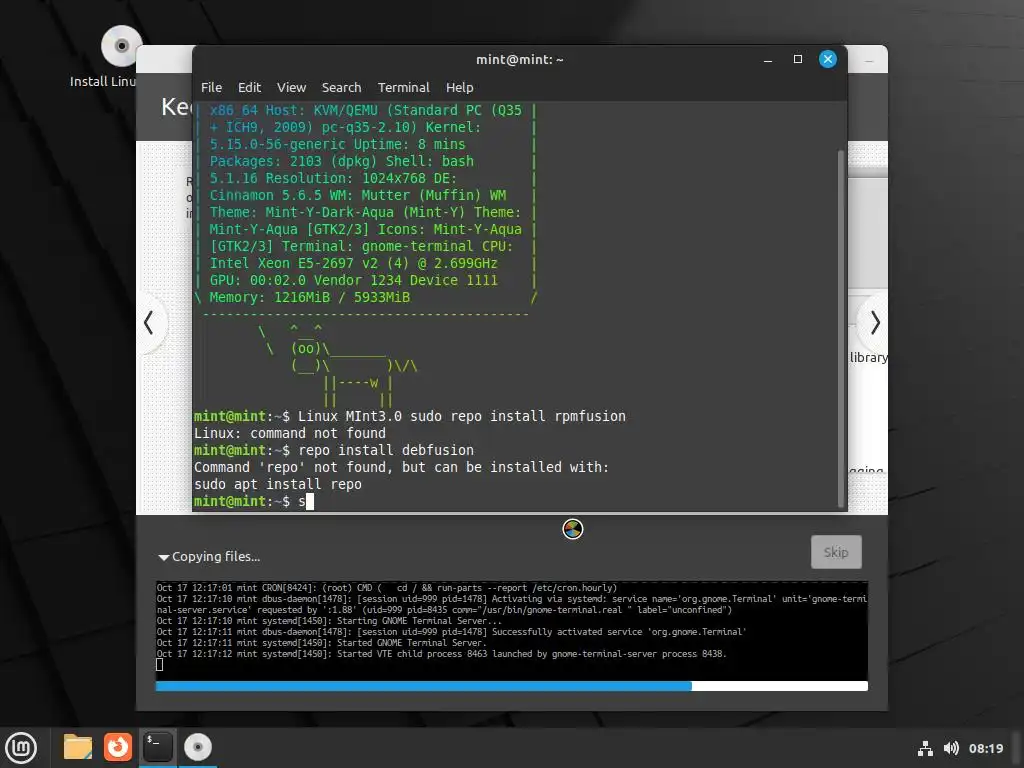Skip the current installer step

[x=836, y=552]
